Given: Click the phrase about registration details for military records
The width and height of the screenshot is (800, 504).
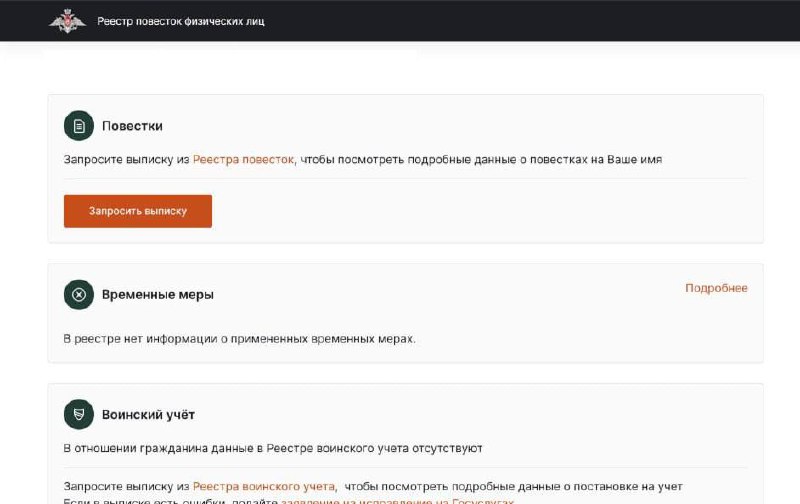Looking at the screenshot, I should [513, 487].
